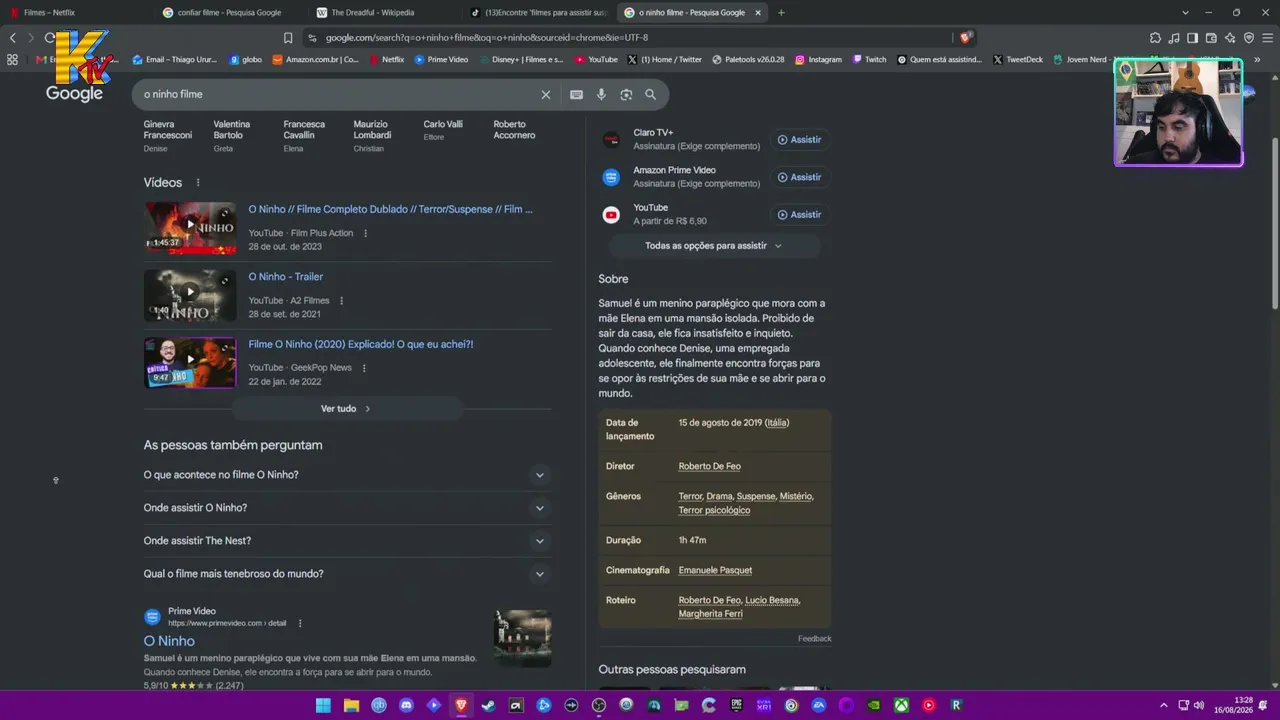Open the volume control in the system tray
The width and height of the screenshot is (1280, 720).
pyautogui.click(x=1198, y=705)
